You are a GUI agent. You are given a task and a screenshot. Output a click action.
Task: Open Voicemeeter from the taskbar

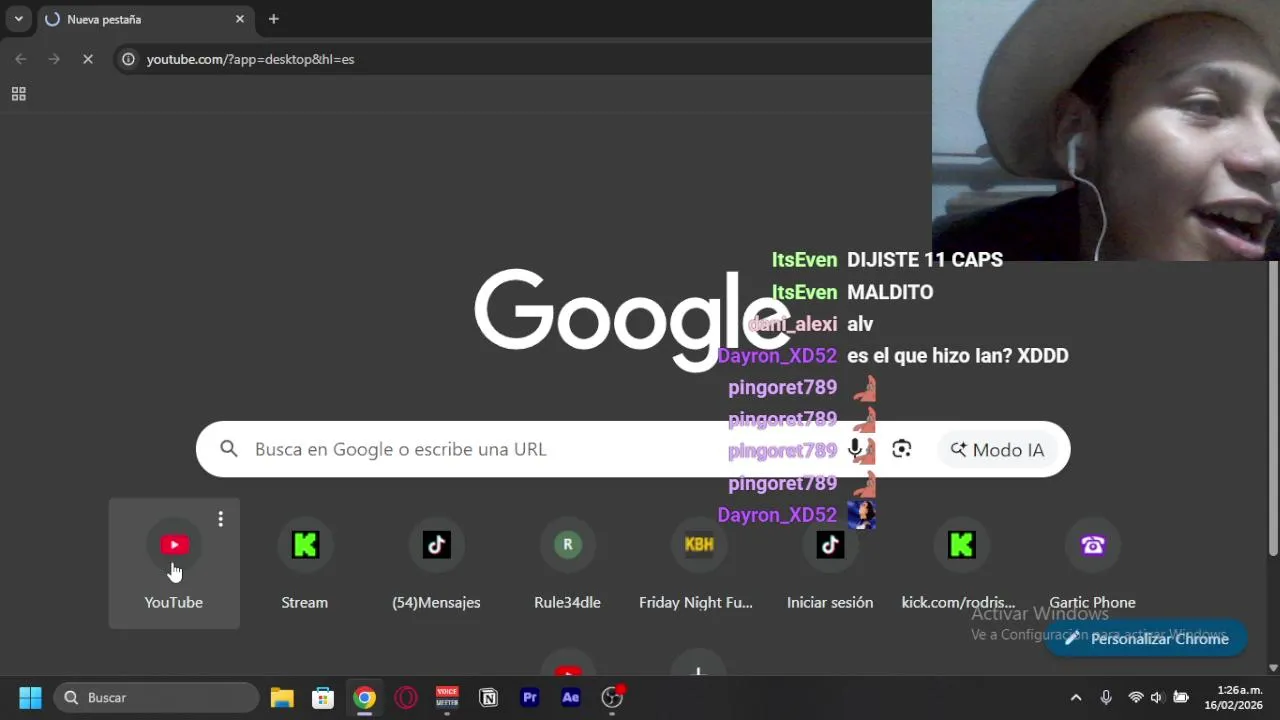[x=447, y=697]
